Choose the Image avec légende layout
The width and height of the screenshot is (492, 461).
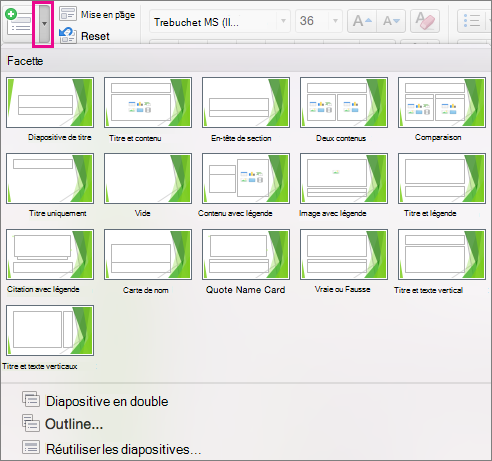pos(344,178)
